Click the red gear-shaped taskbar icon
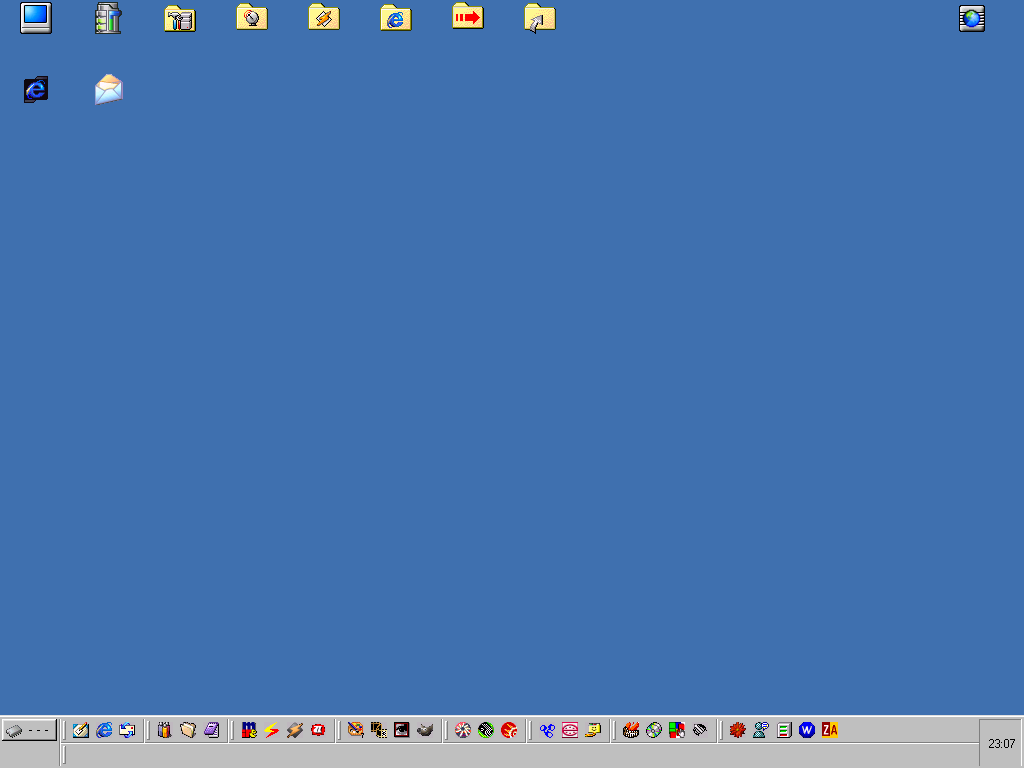 [x=738, y=730]
